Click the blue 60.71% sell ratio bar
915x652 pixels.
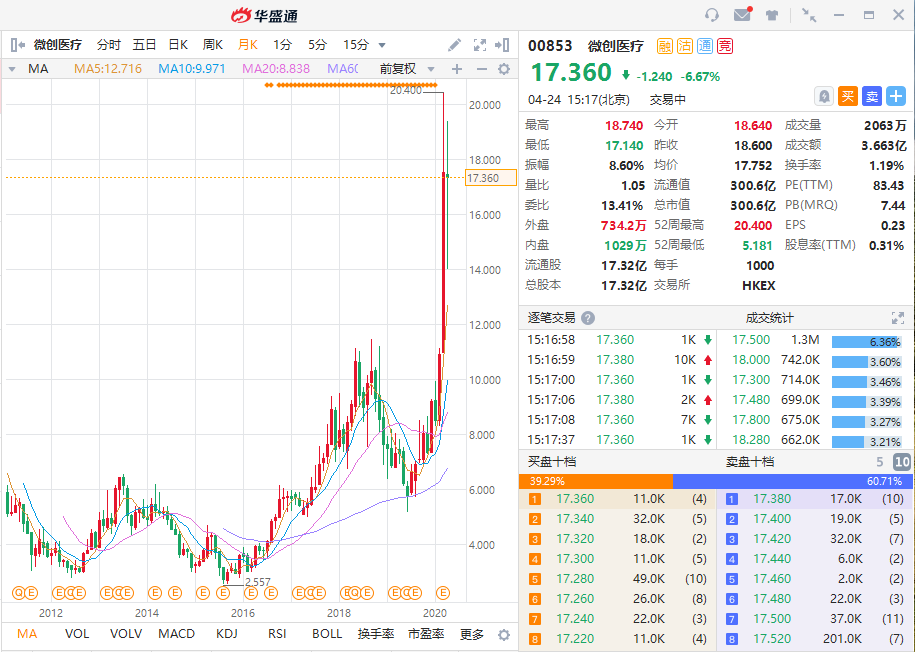click(792, 482)
